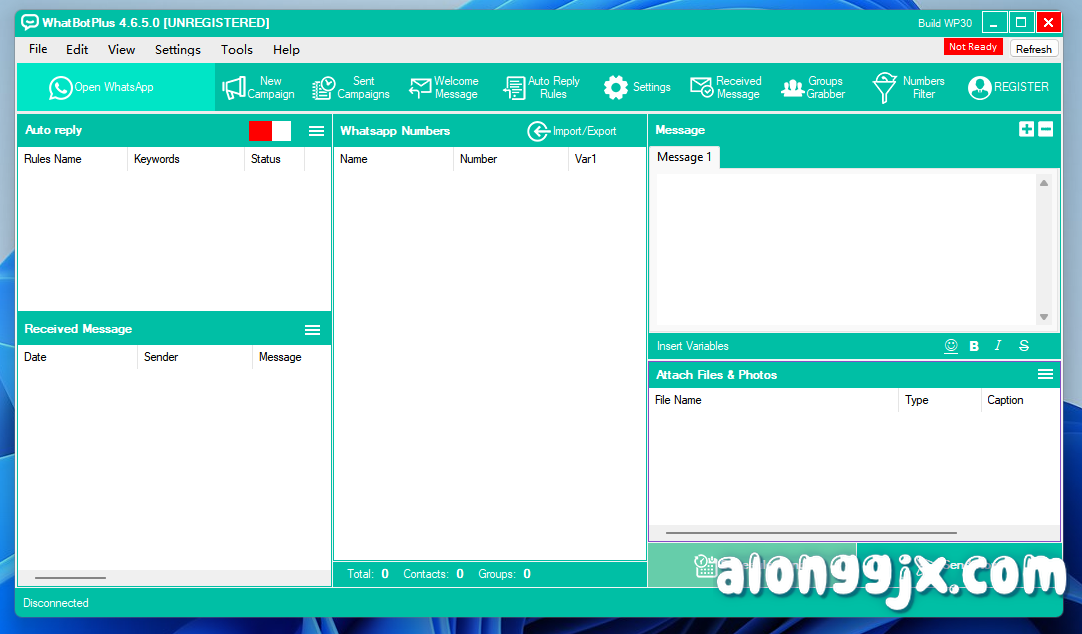Toggle the red Auto reply status switch
This screenshot has width=1082, height=634.
tap(260, 130)
